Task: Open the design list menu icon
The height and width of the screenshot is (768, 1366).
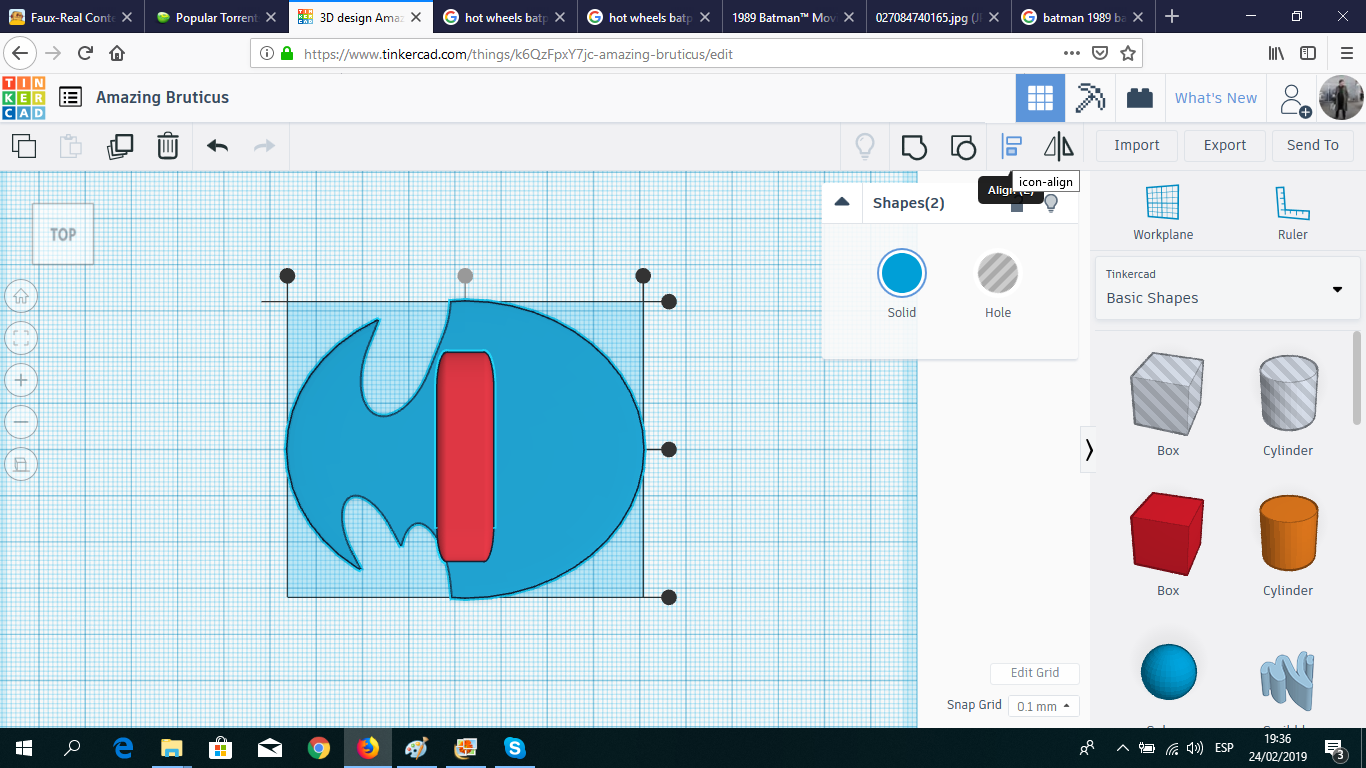Action: 70,97
